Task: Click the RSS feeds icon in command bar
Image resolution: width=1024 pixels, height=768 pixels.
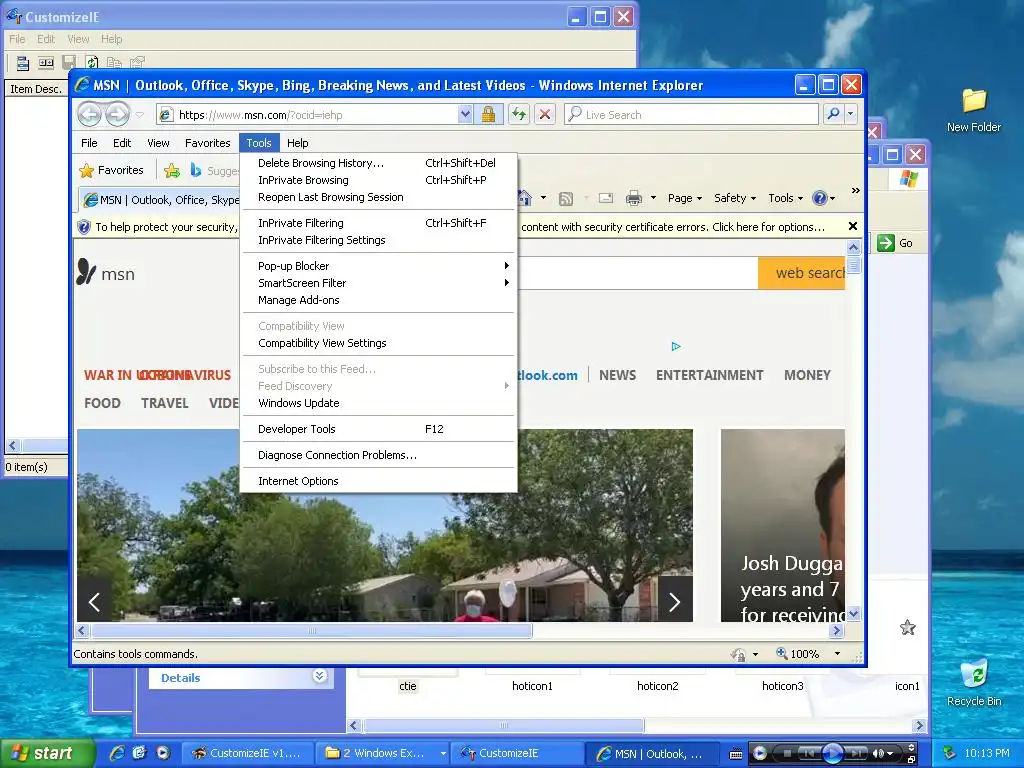Action: tap(566, 198)
